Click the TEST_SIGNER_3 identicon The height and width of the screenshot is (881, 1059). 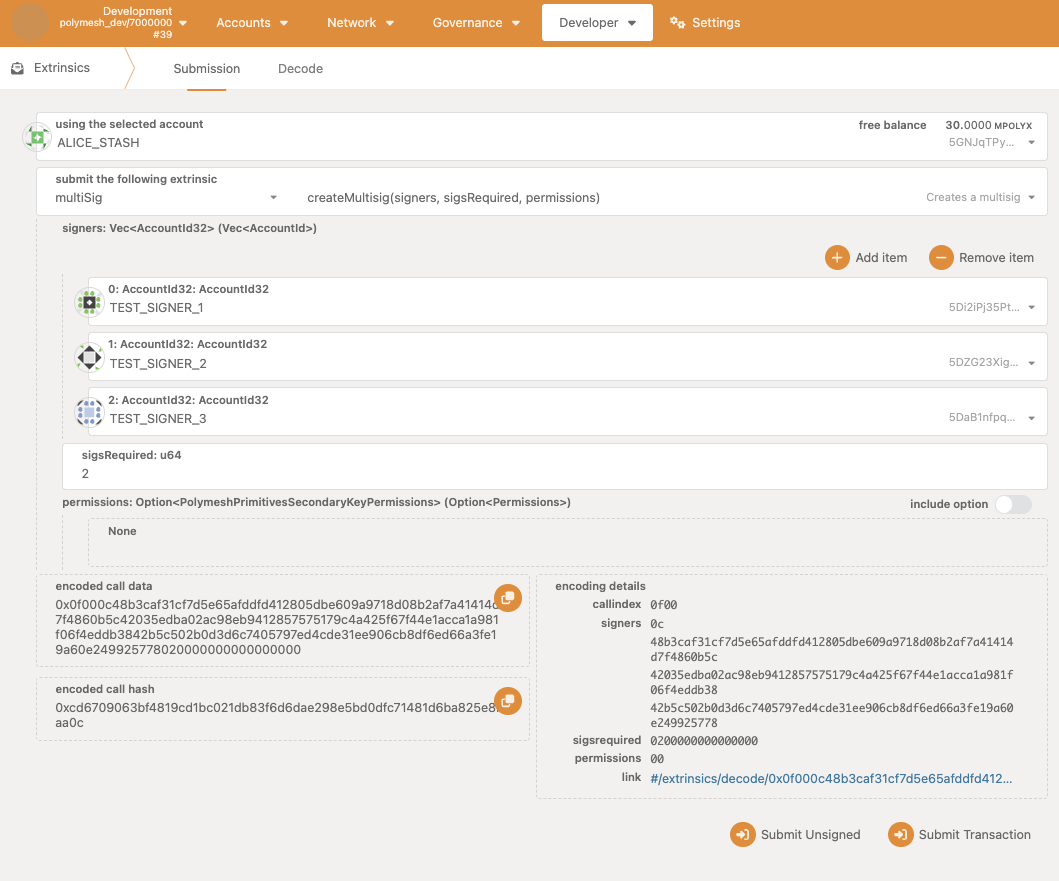click(89, 412)
